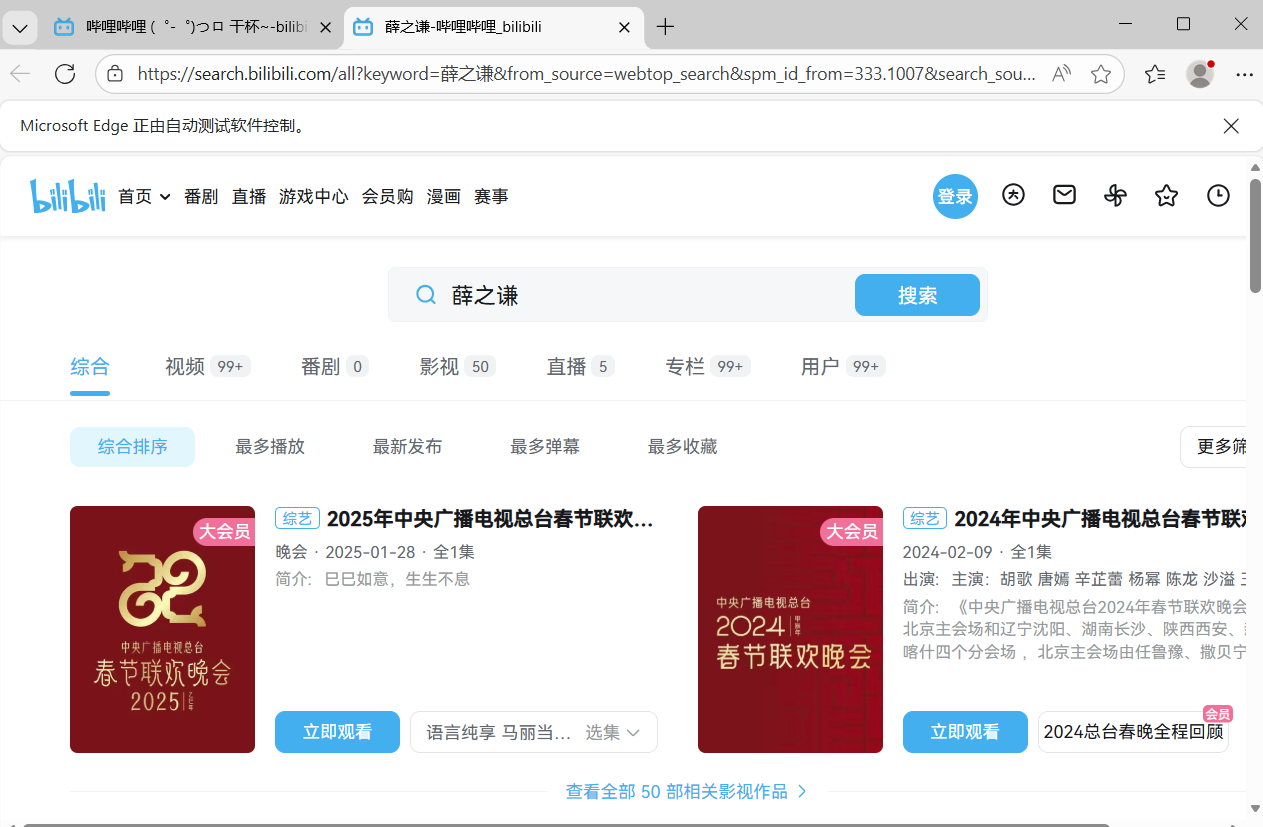
Task: Open Edge settings and more menu
Action: tap(1244, 74)
